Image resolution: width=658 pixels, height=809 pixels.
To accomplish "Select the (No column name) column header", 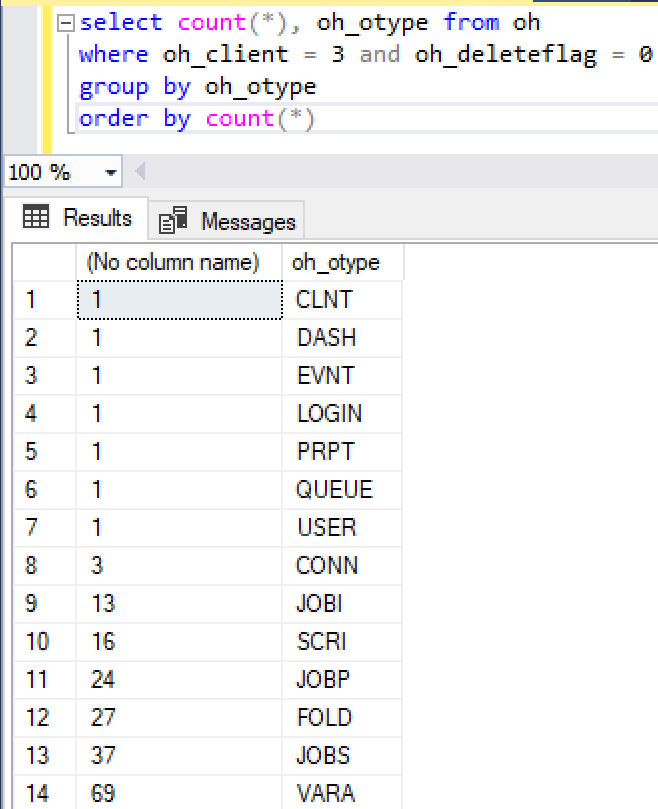I will coord(173,262).
